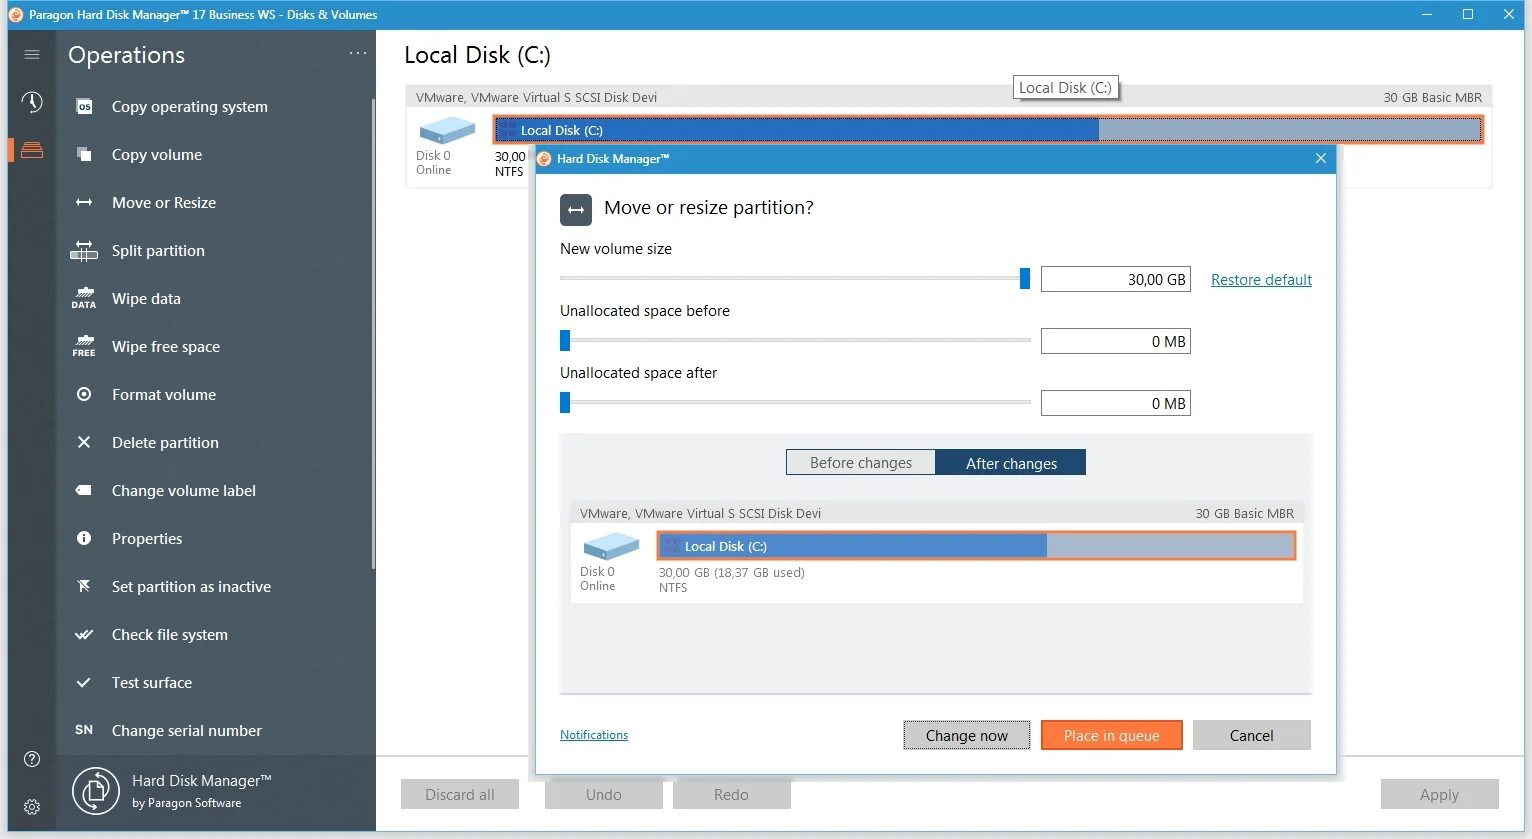
Task: Choose the Test surface operation
Action: coord(152,683)
